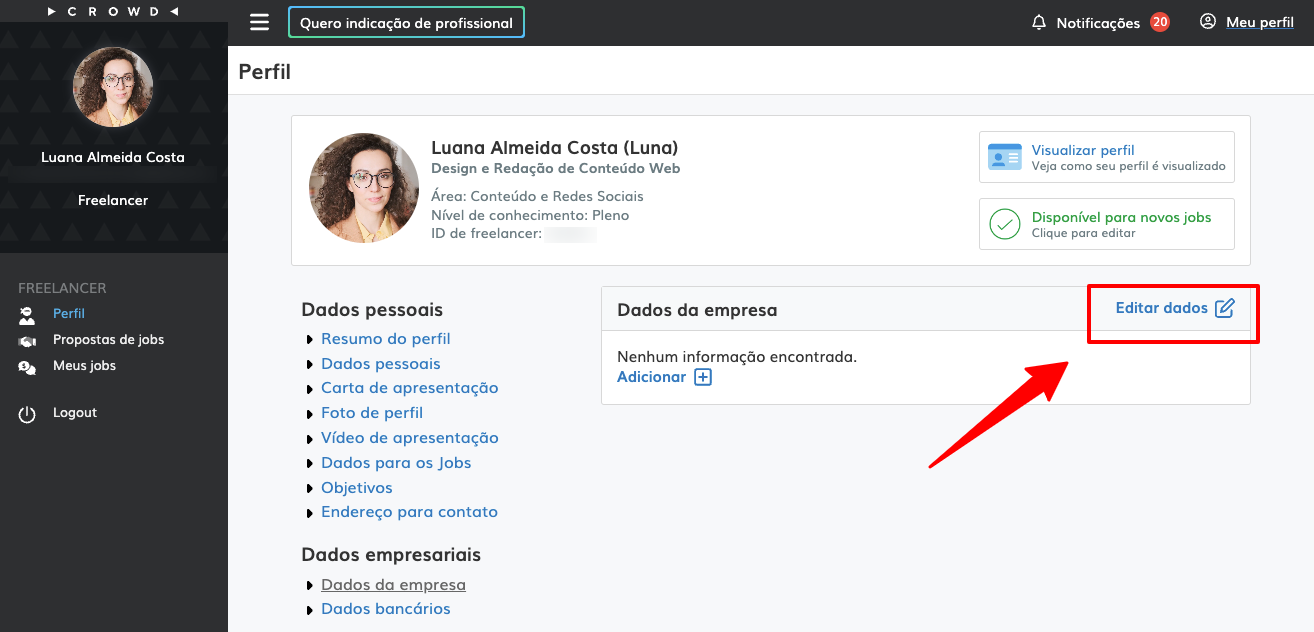
Task: Expand arrow beside Resumo do perfil
Action: pyautogui.click(x=311, y=340)
